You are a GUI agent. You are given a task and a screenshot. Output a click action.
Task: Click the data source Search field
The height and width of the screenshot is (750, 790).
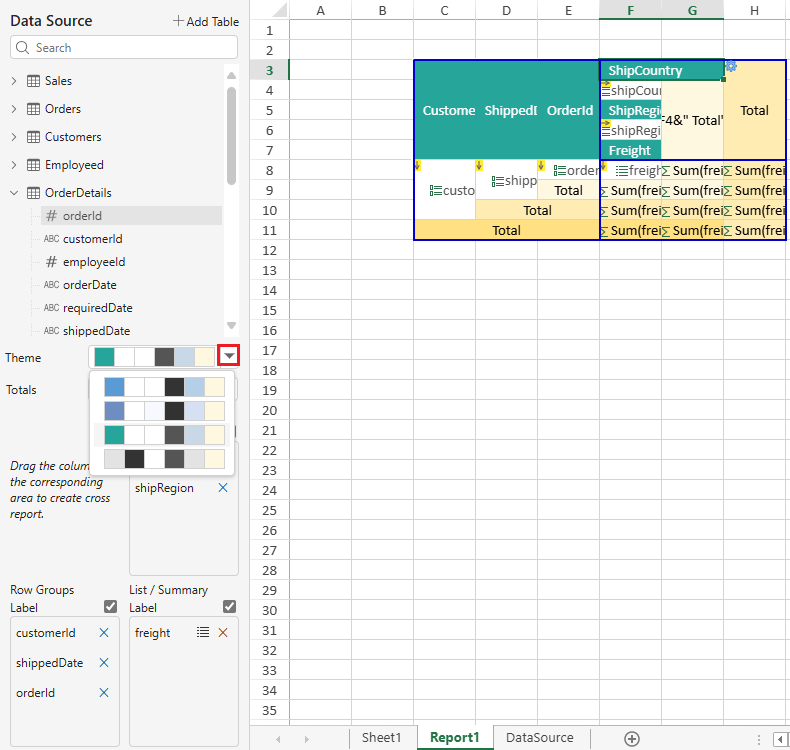coord(124,47)
